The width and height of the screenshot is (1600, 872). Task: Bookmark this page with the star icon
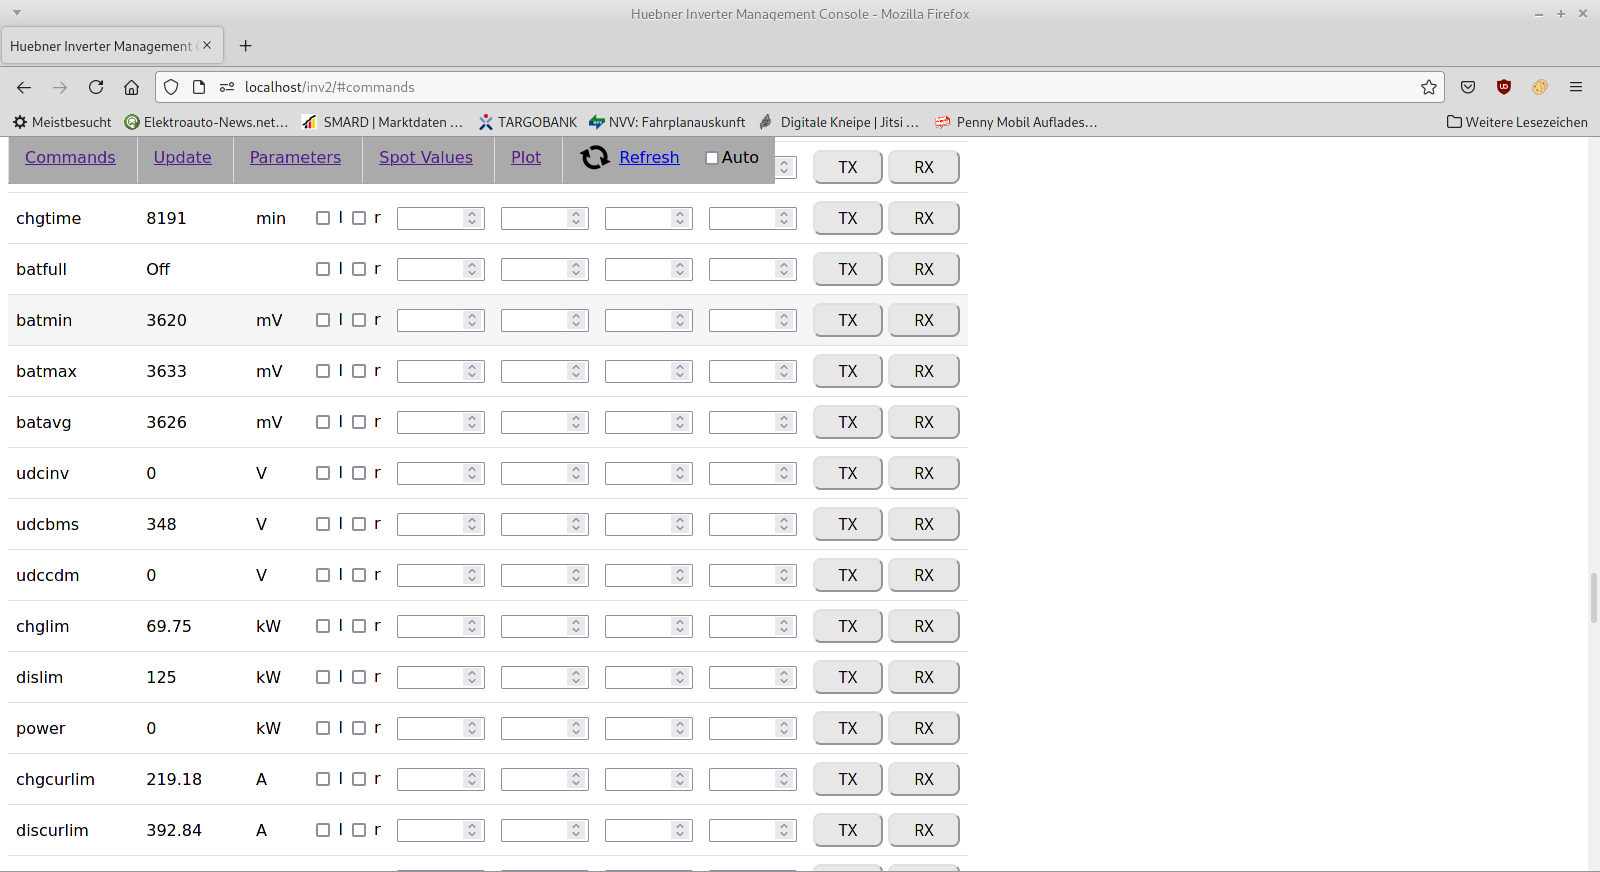[x=1429, y=87]
